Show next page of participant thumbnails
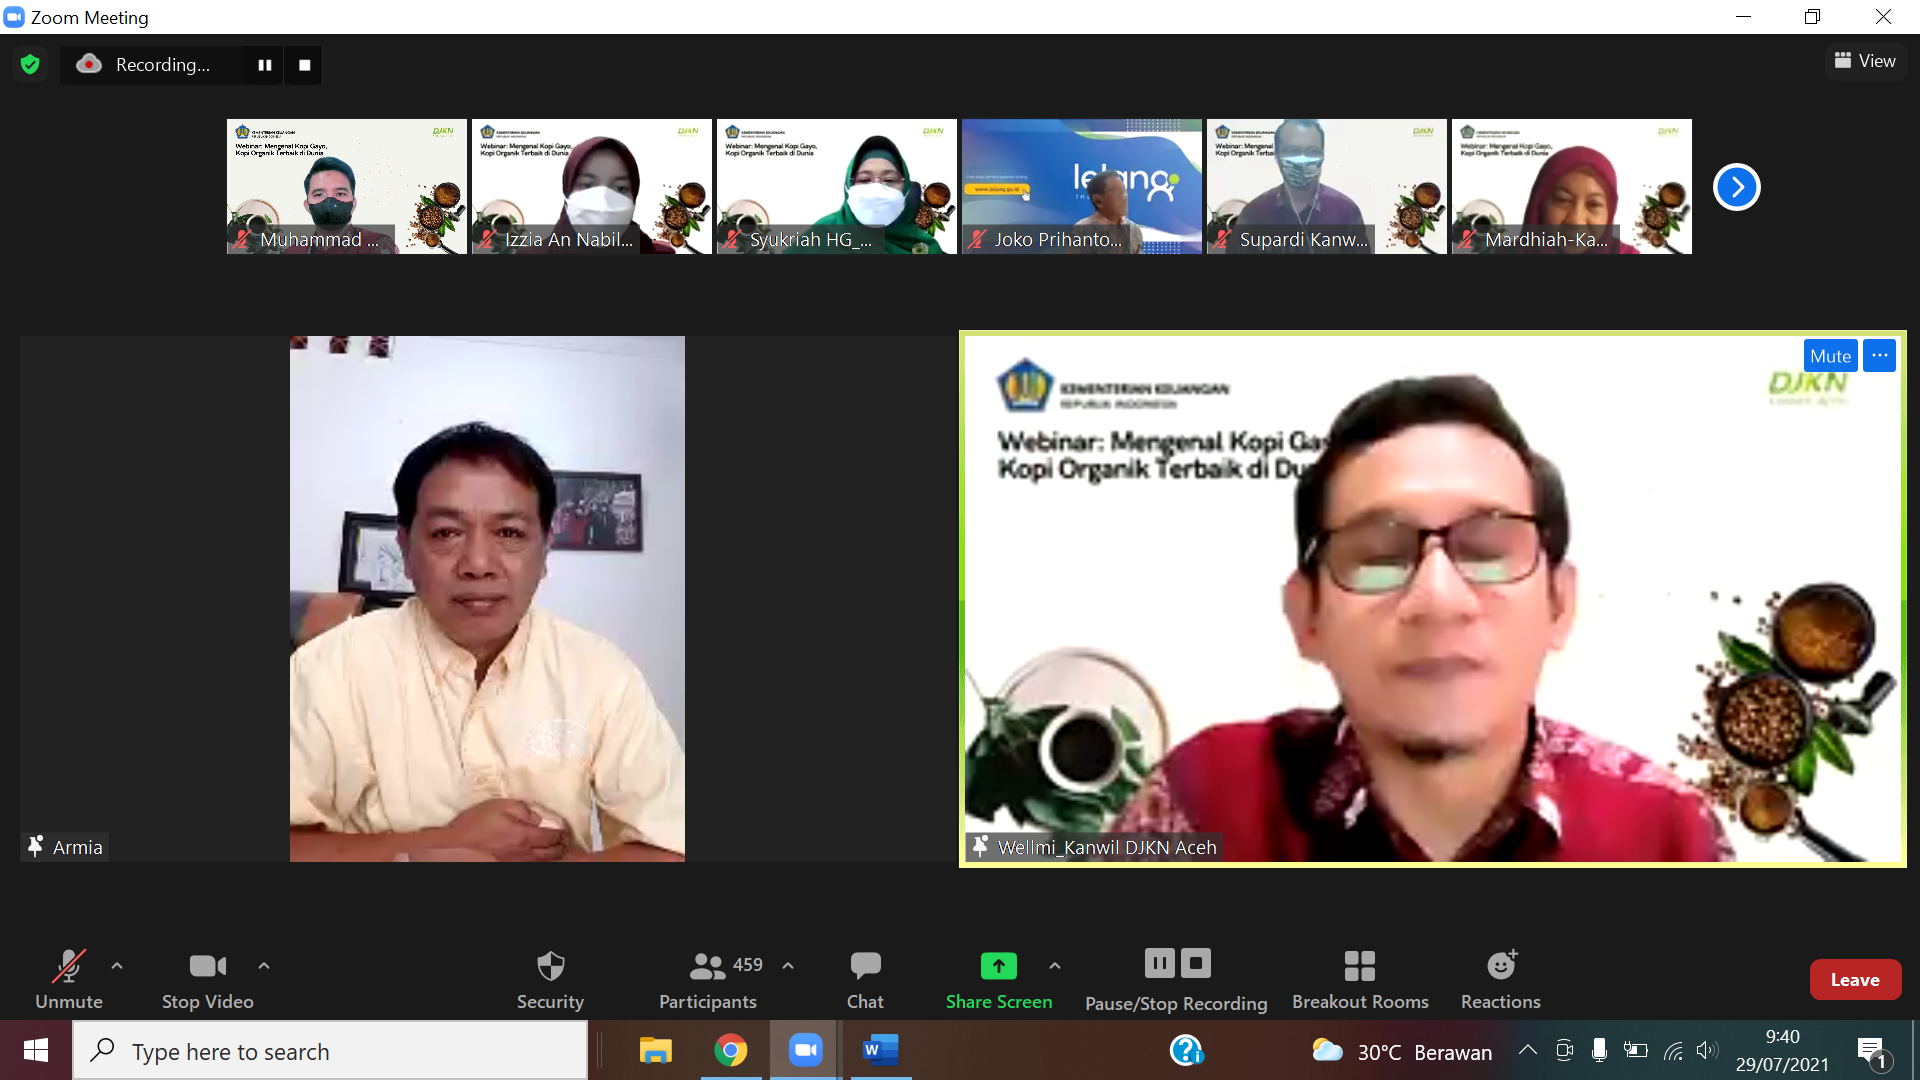The height and width of the screenshot is (1080, 1920). click(1736, 187)
